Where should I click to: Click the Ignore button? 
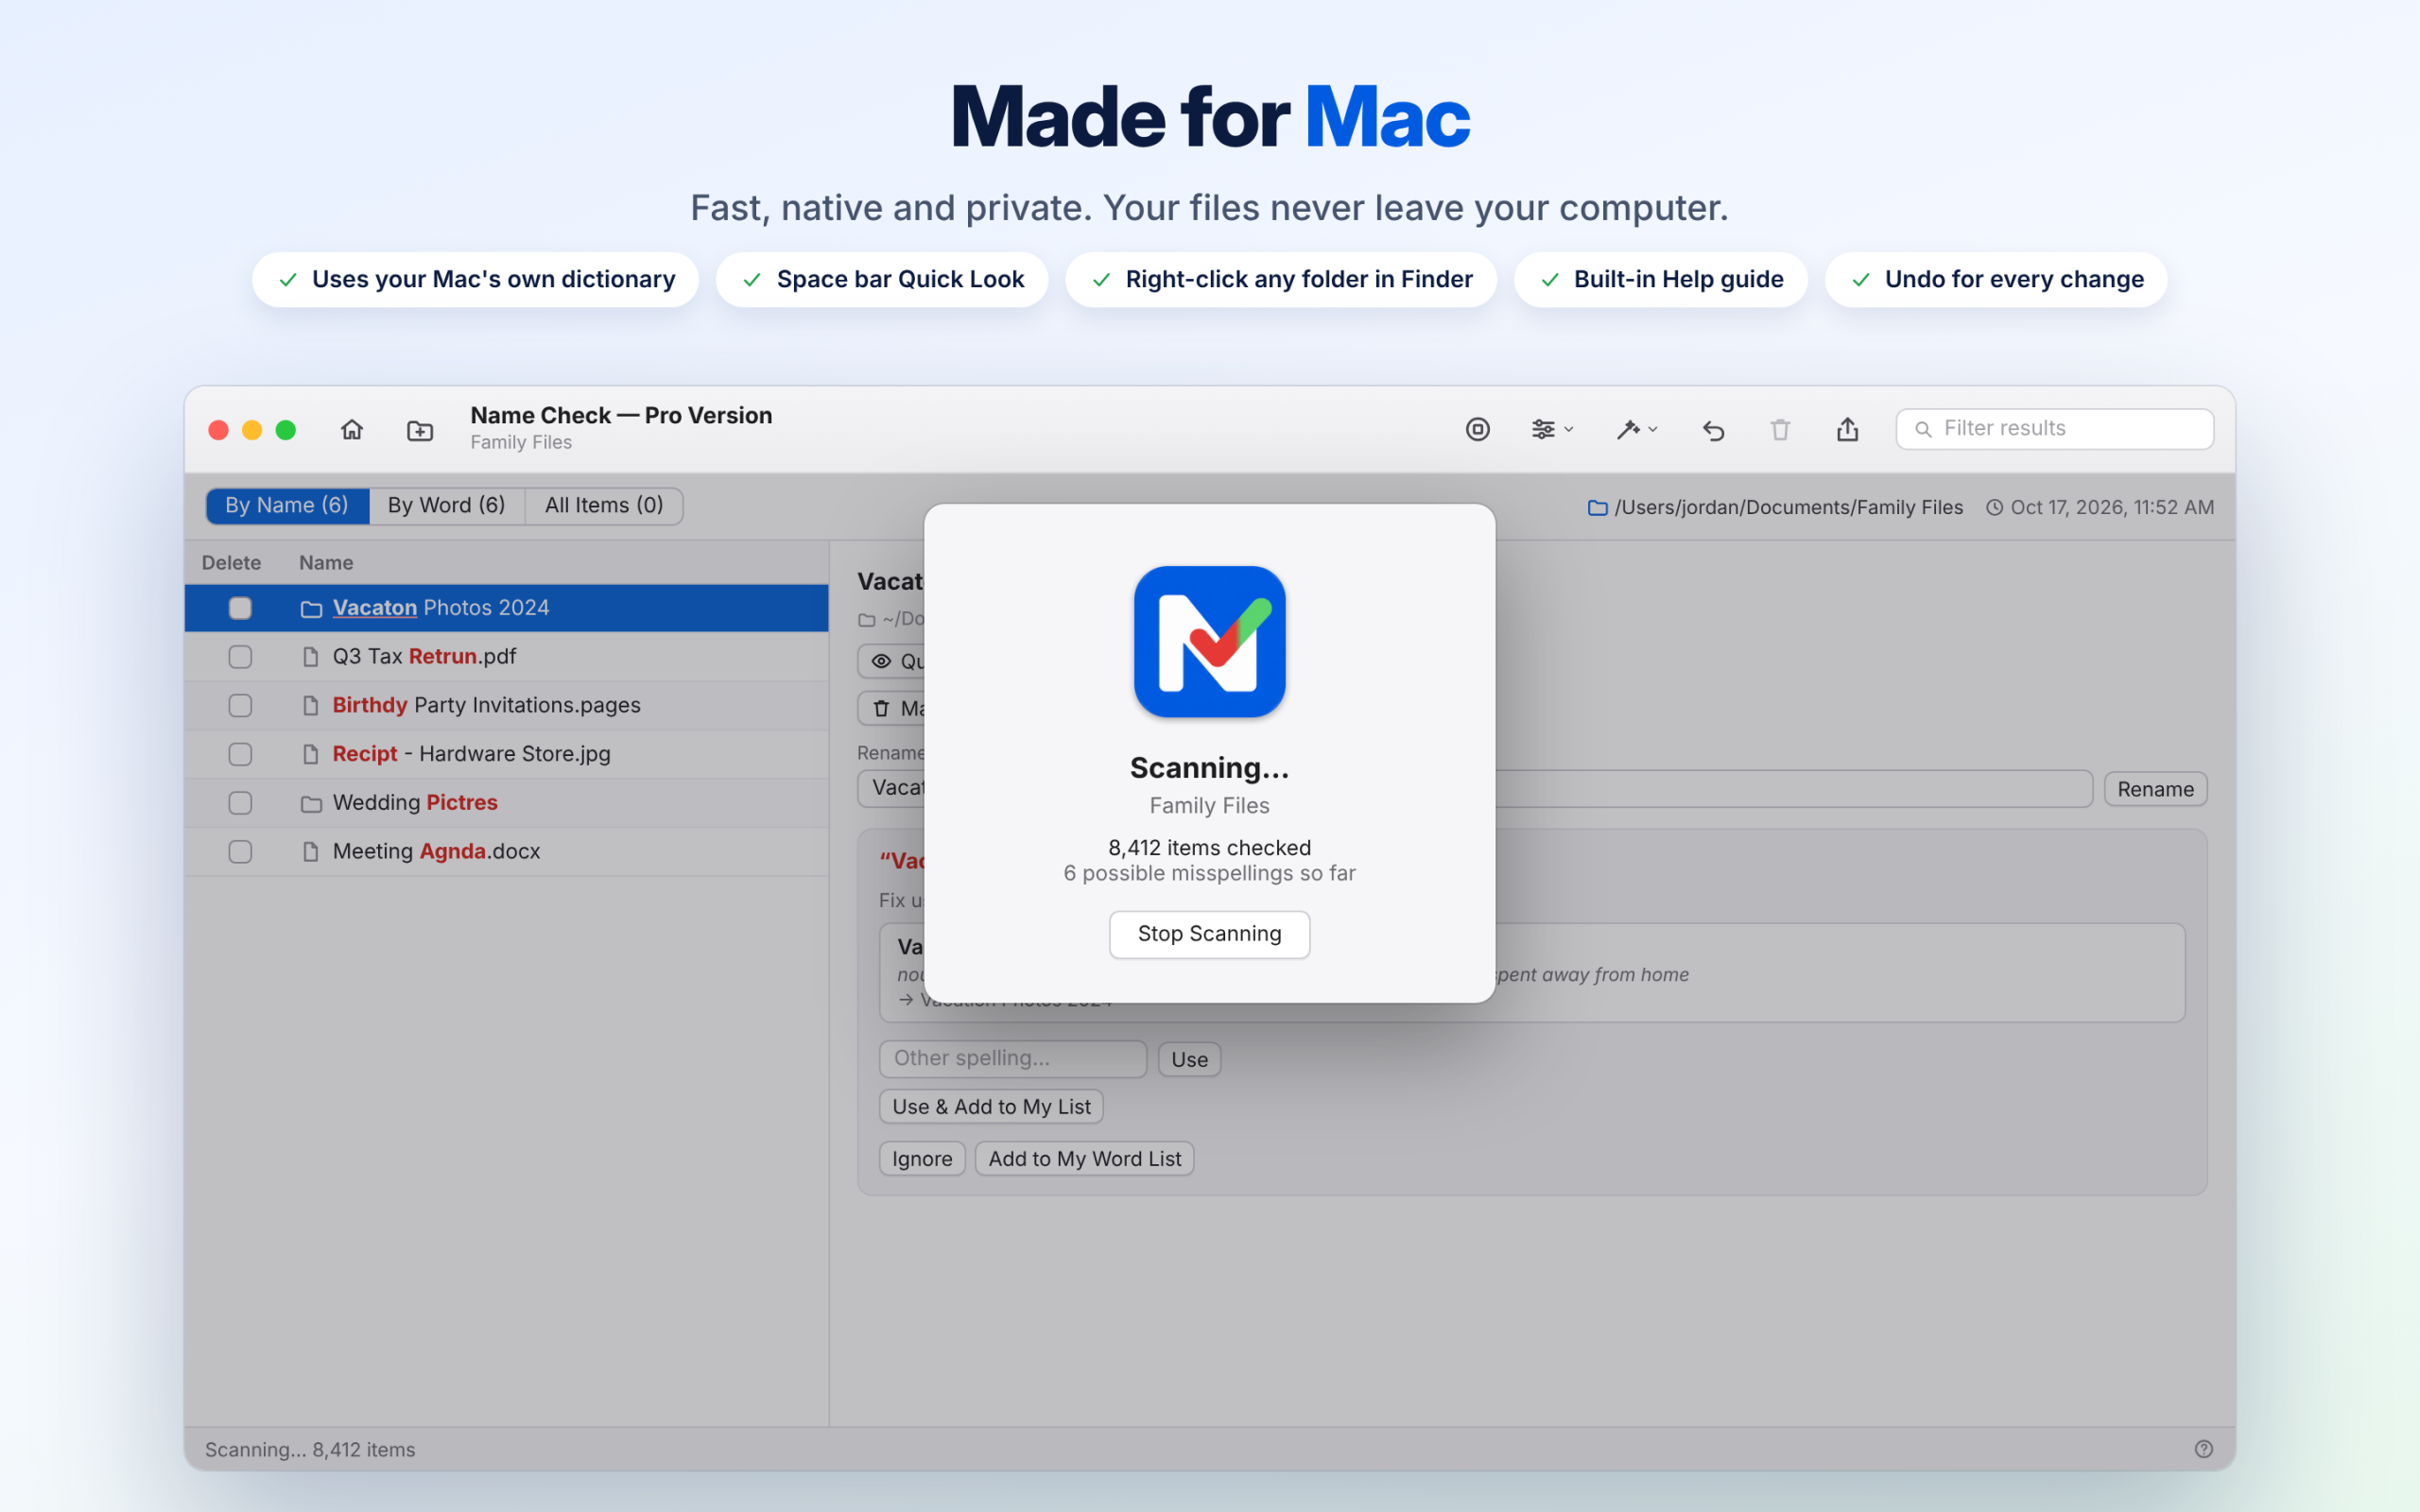[x=922, y=1159]
